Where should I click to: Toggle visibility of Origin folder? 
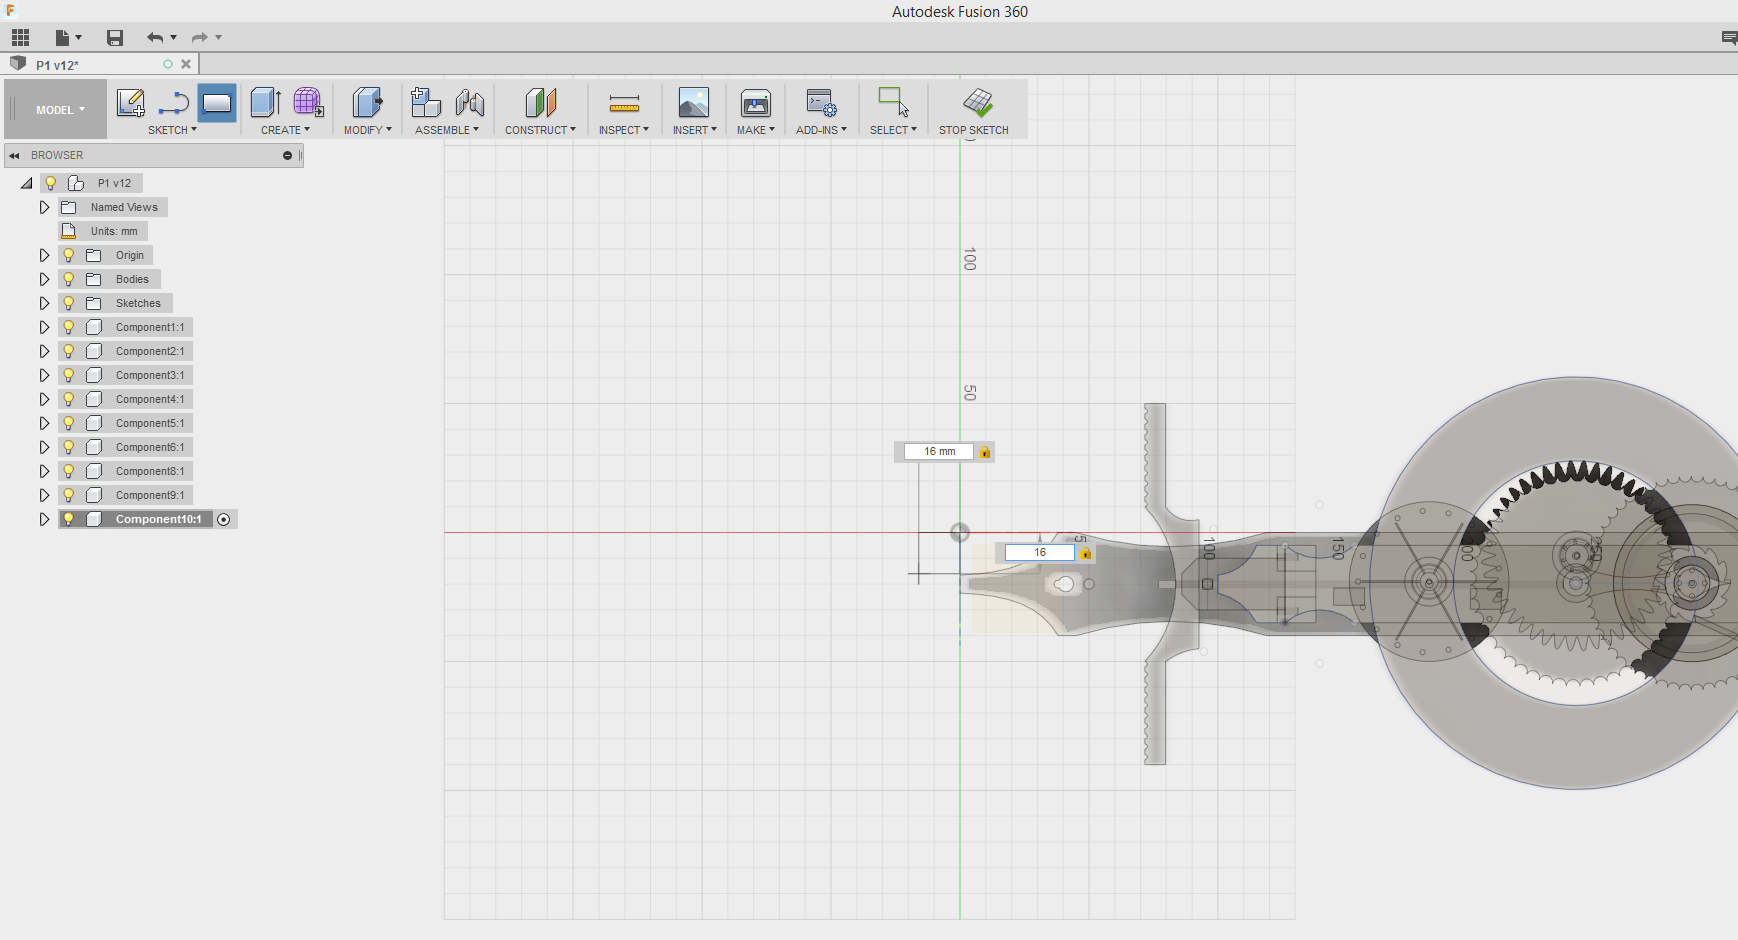click(69, 255)
